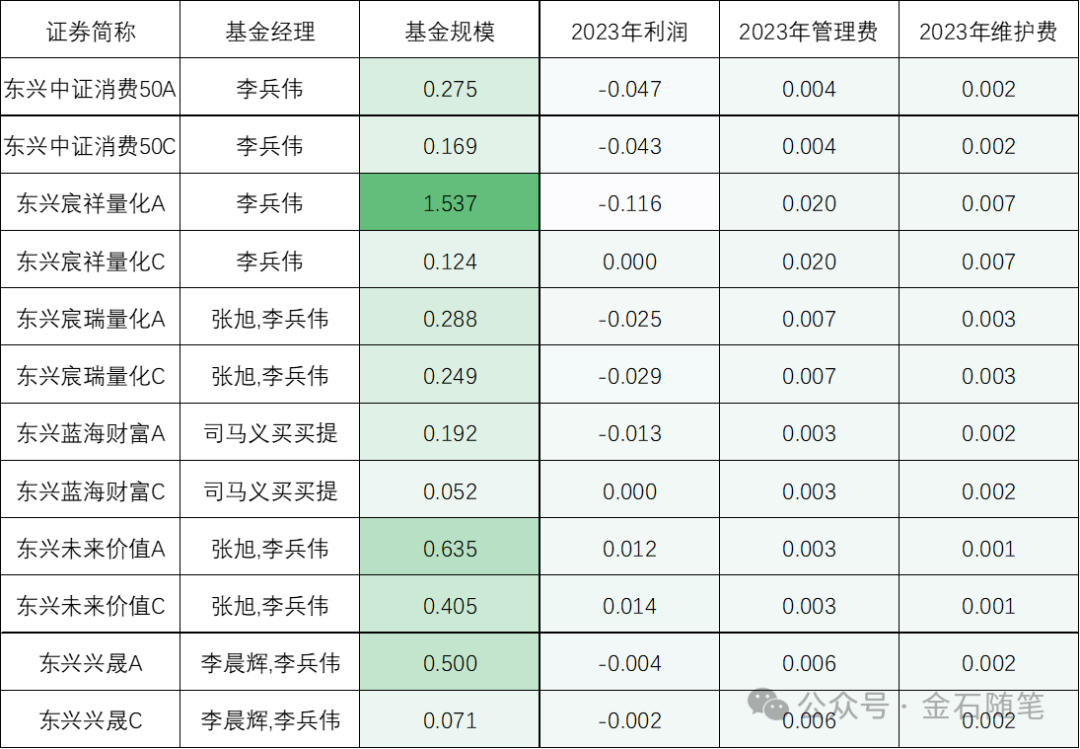The width and height of the screenshot is (1080, 749).
Task: Select the cell showing 0.500
Action: click(x=450, y=663)
